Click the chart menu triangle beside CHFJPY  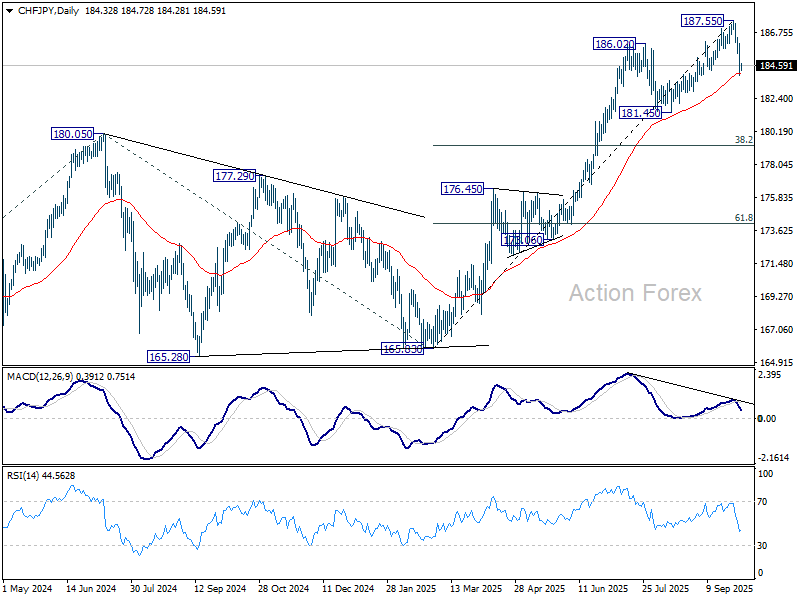10,11
